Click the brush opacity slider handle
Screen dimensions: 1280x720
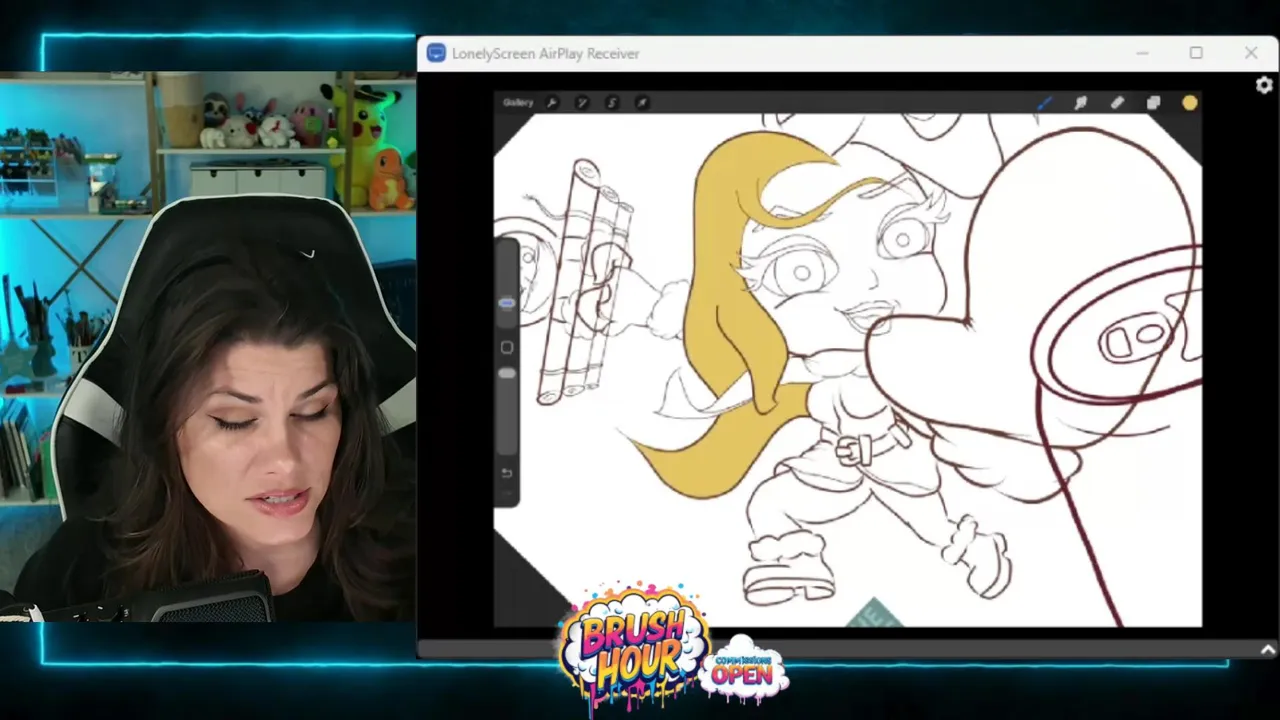(507, 373)
